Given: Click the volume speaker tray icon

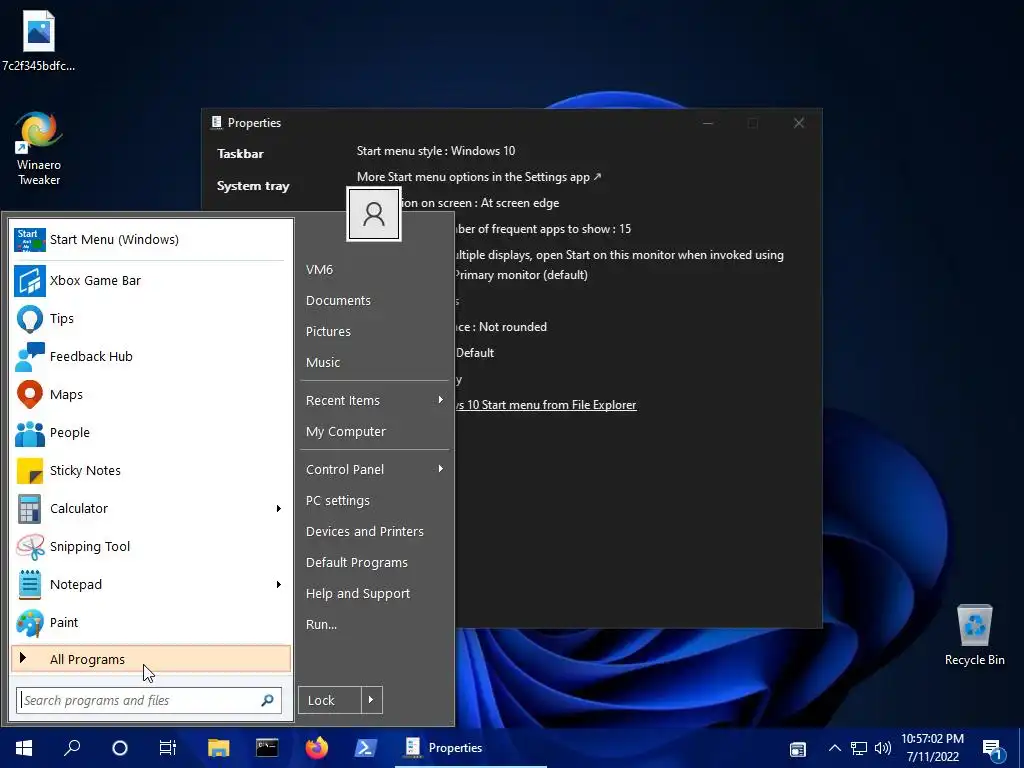Looking at the screenshot, I should [x=882, y=748].
